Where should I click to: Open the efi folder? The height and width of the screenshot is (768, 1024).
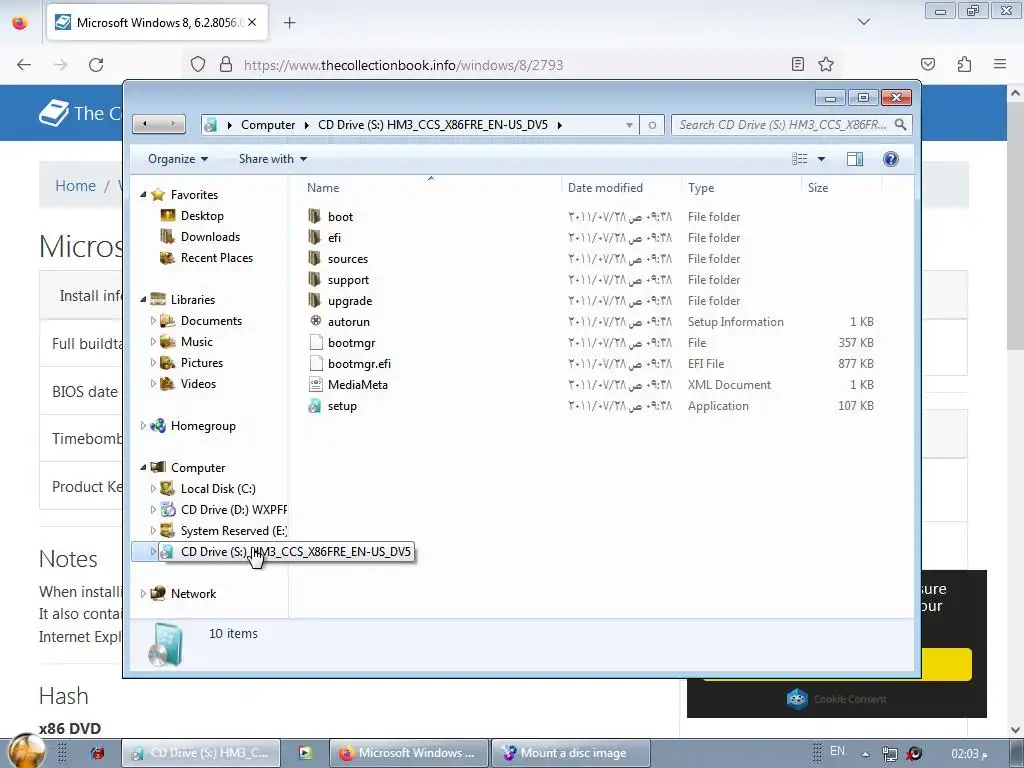(334, 238)
